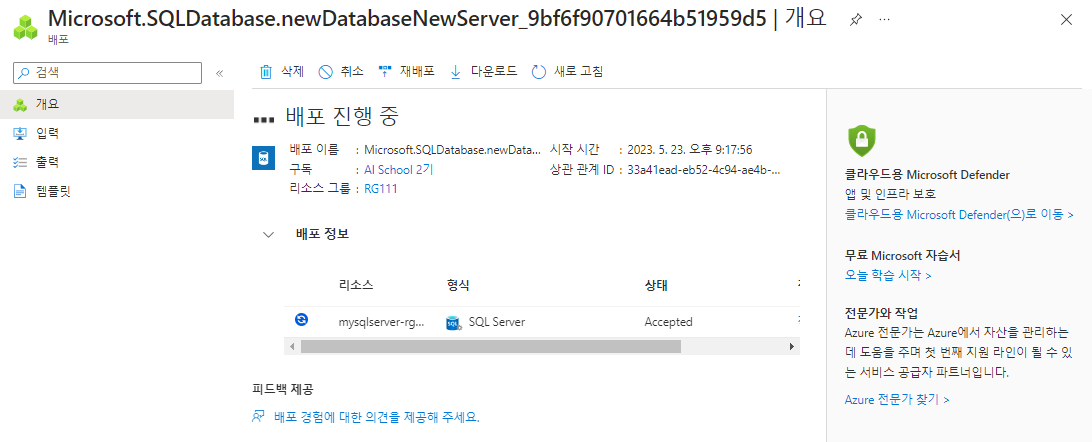Click the 리소스 column header

point(357,285)
